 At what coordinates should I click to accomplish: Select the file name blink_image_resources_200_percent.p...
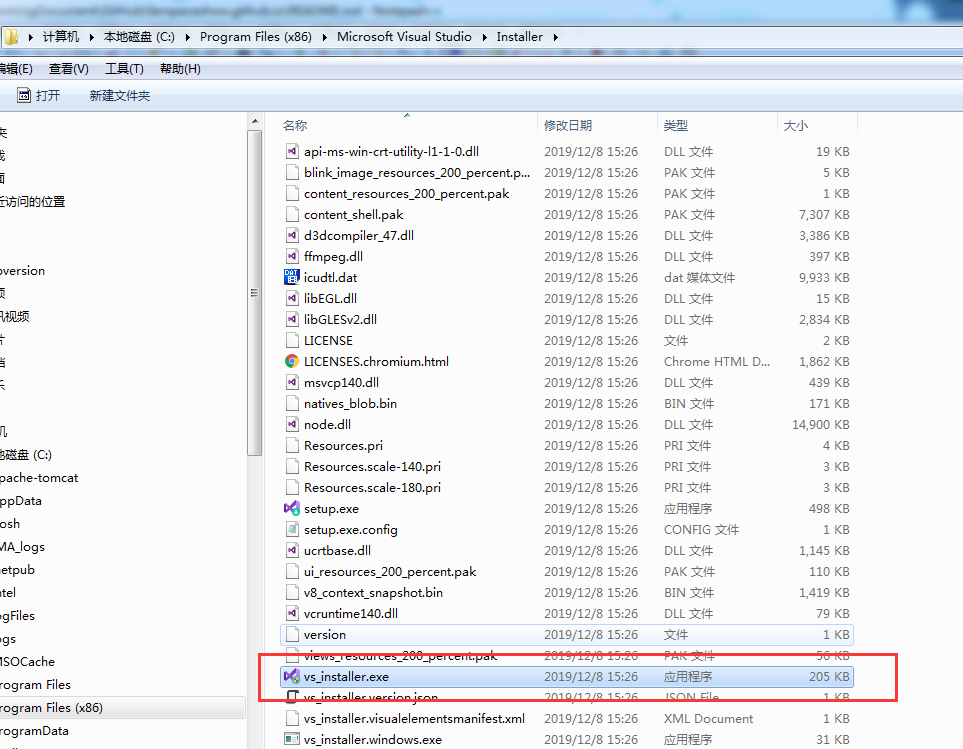click(x=417, y=173)
